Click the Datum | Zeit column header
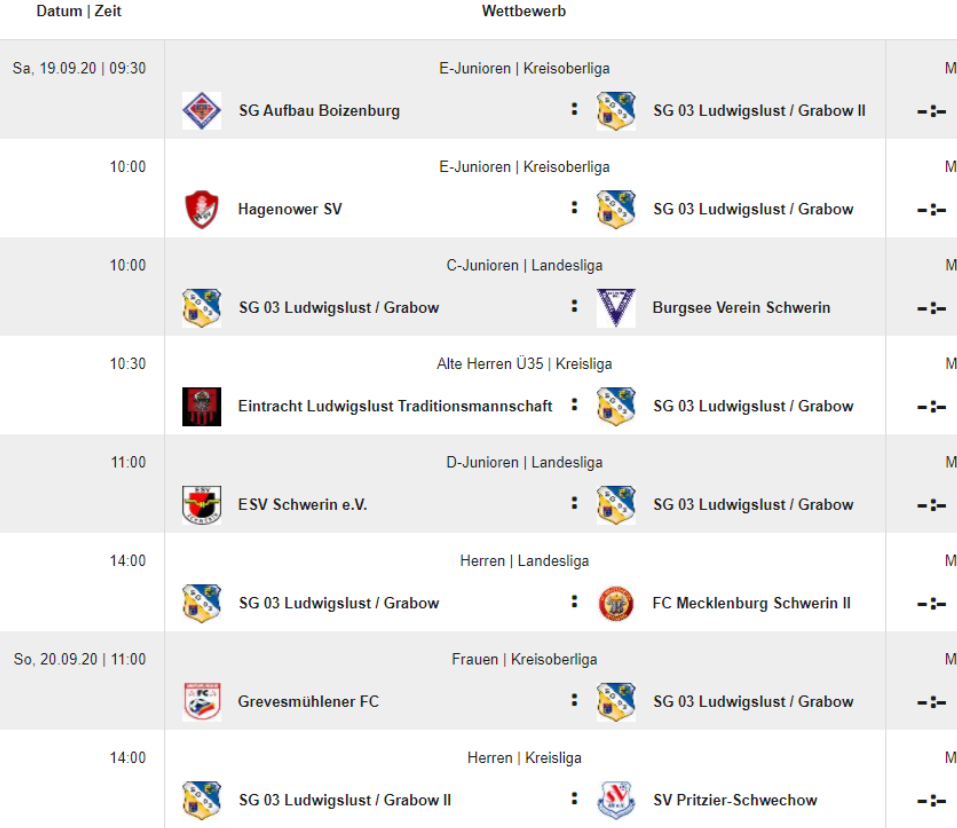Viewport: 957px width, 828px height. pos(79,12)
